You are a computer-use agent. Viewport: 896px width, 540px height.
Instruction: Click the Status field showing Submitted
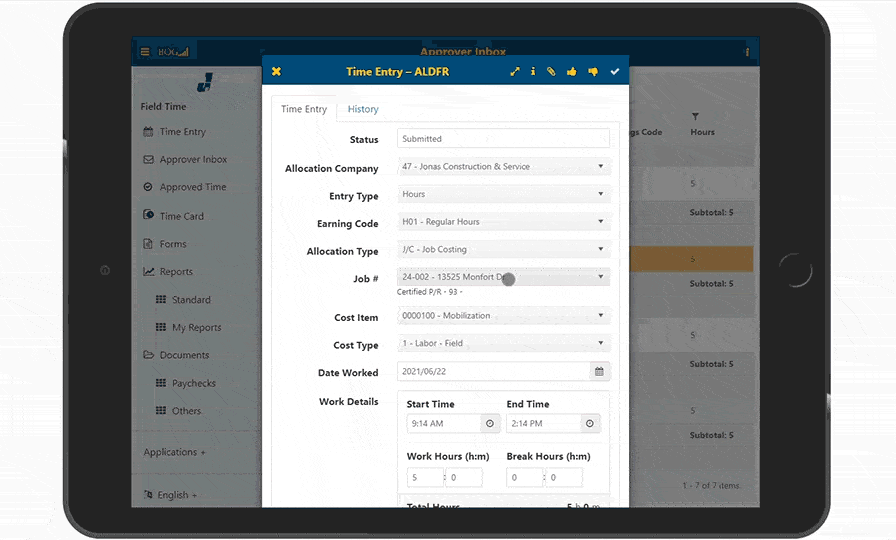(503, 139)
